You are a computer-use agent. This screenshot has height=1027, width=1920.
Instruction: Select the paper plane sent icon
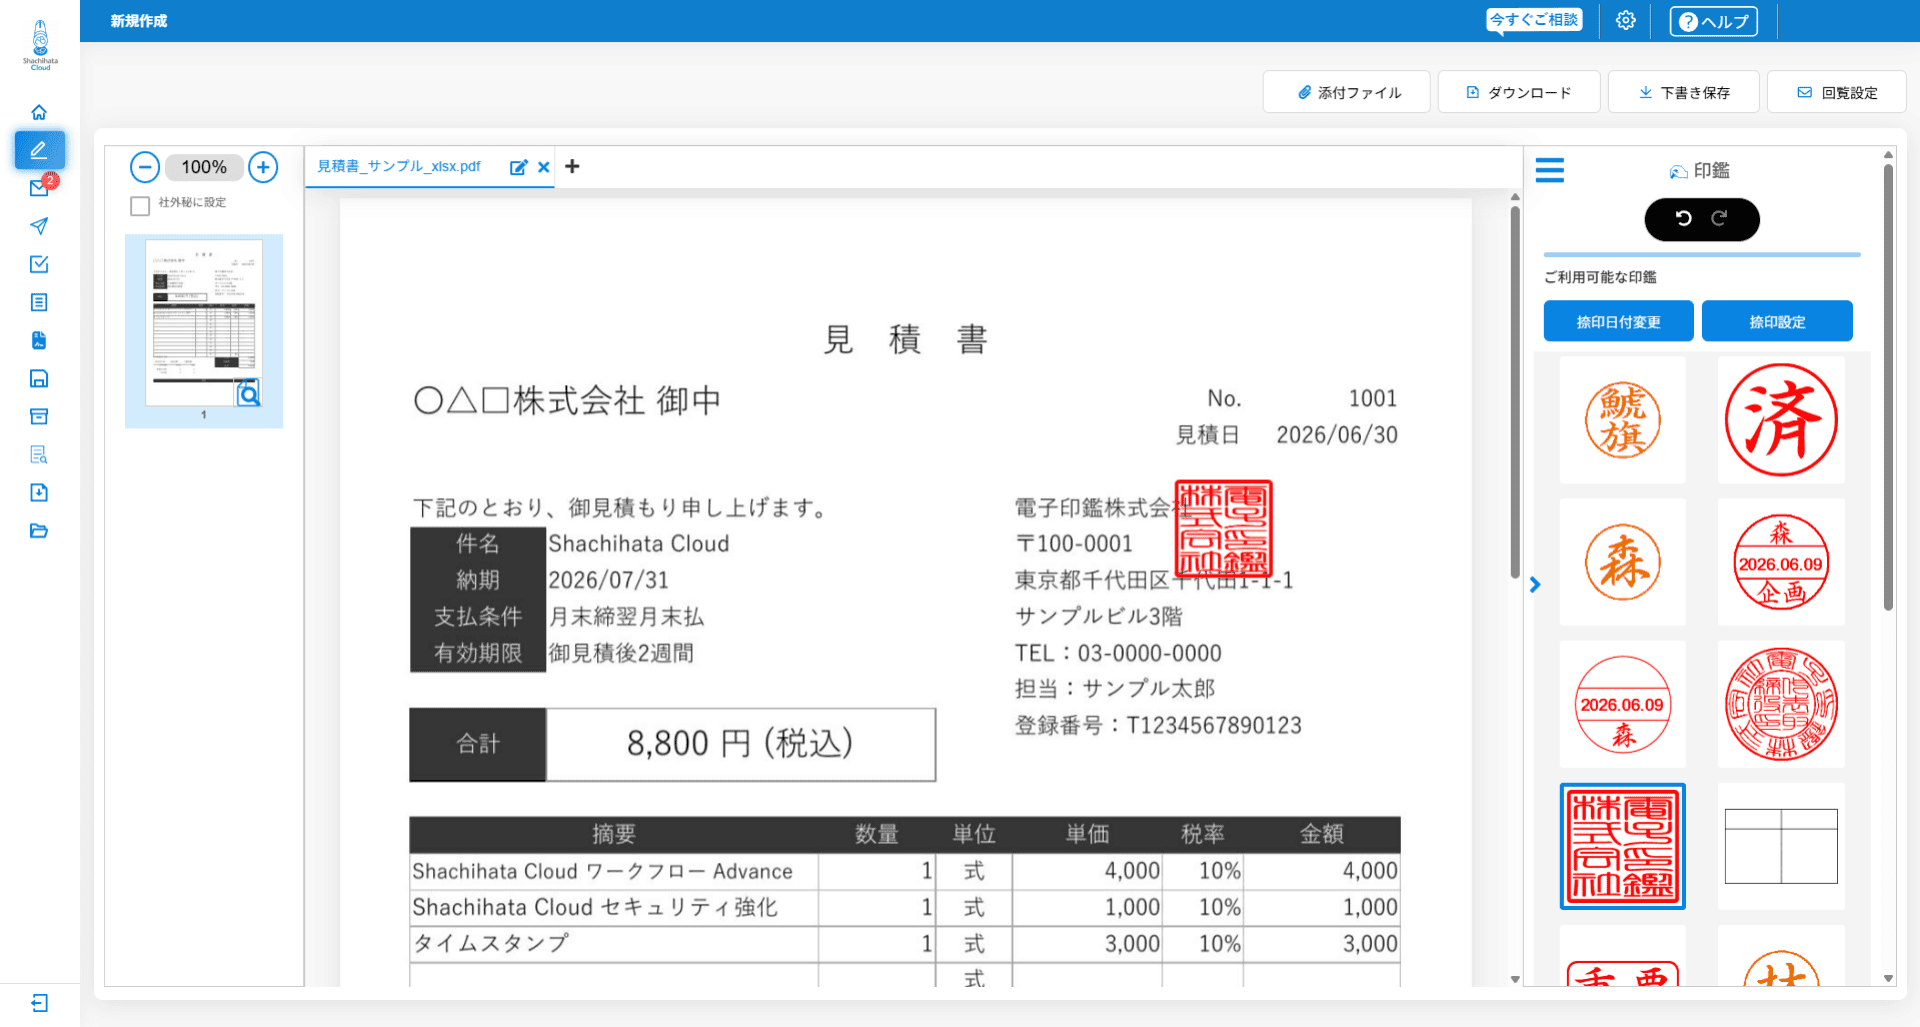39,226
